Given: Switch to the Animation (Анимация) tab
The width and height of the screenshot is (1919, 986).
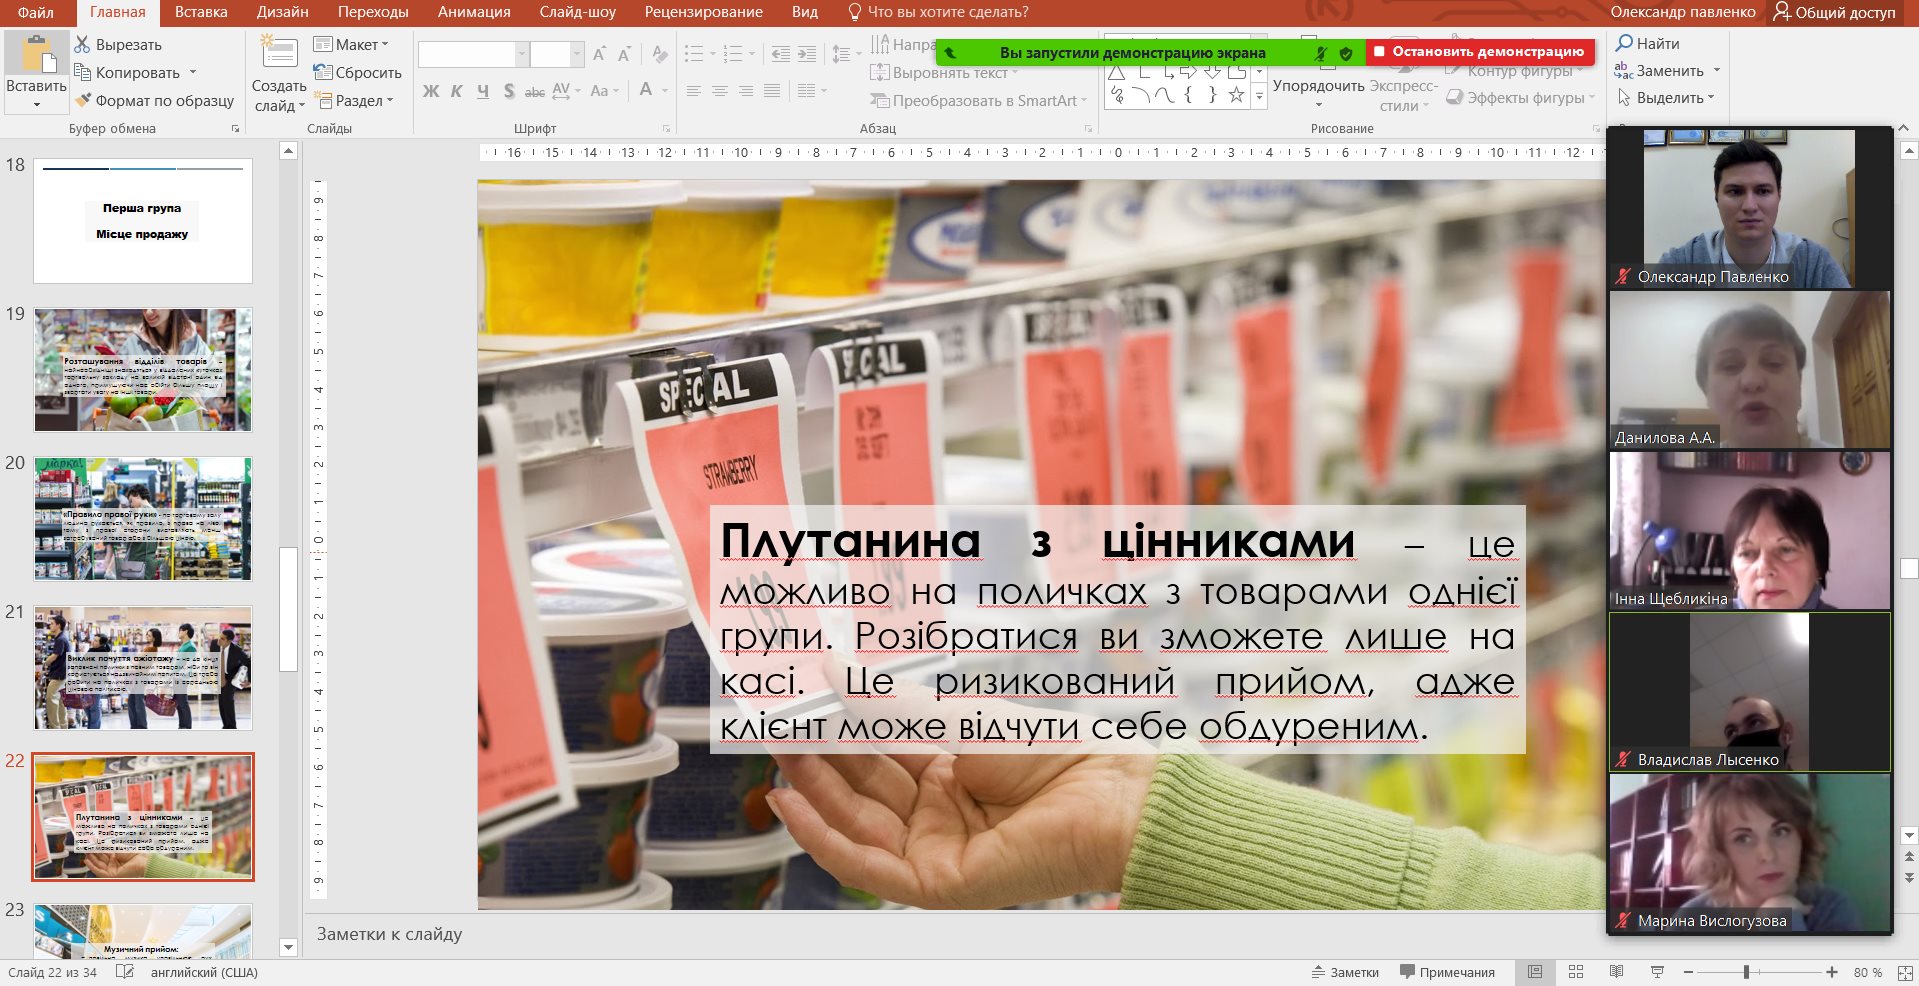Looking at the screenshot, I should (474, 12).
